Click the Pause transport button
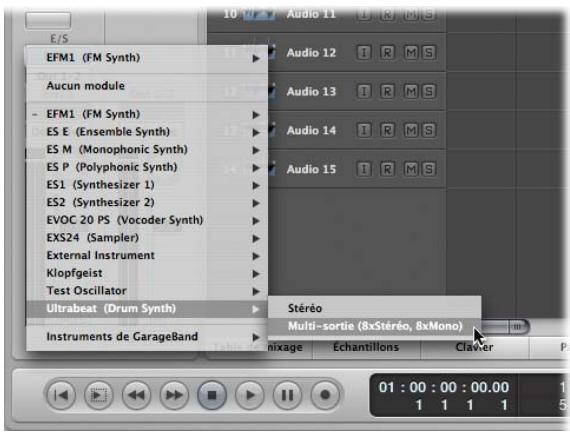 (x=288, y=395)
